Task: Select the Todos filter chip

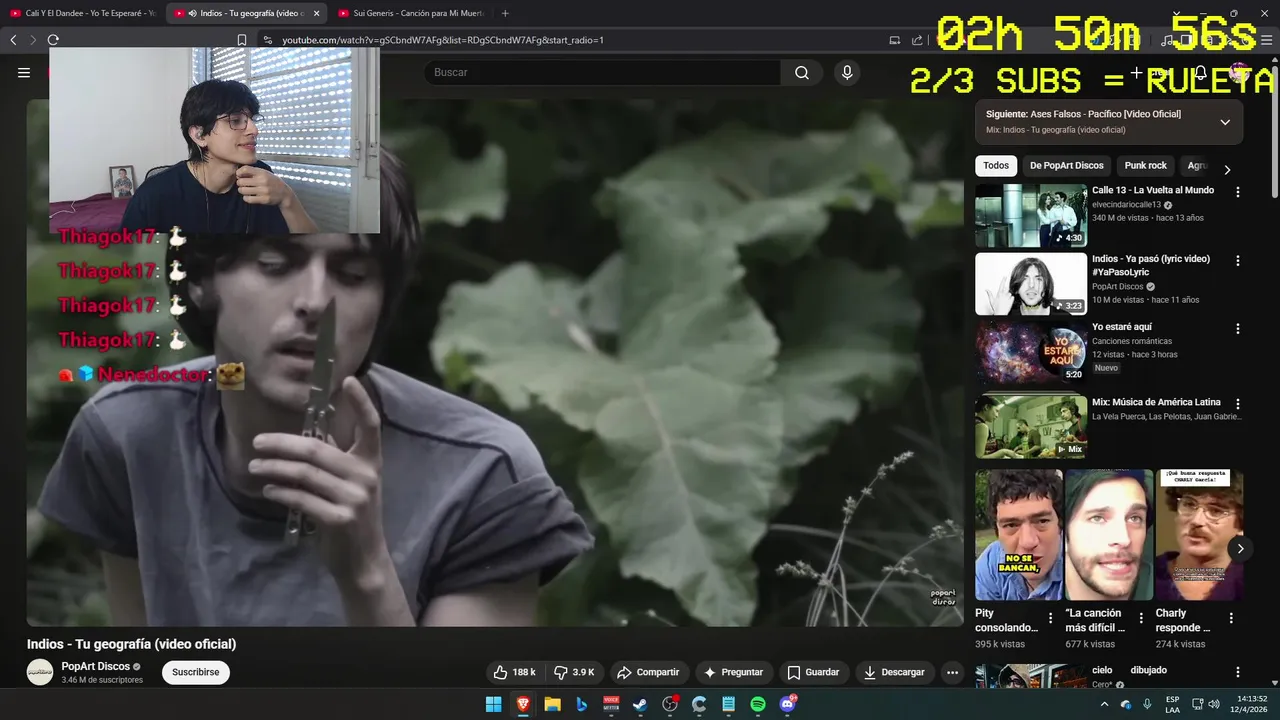Action: point(996,166)
